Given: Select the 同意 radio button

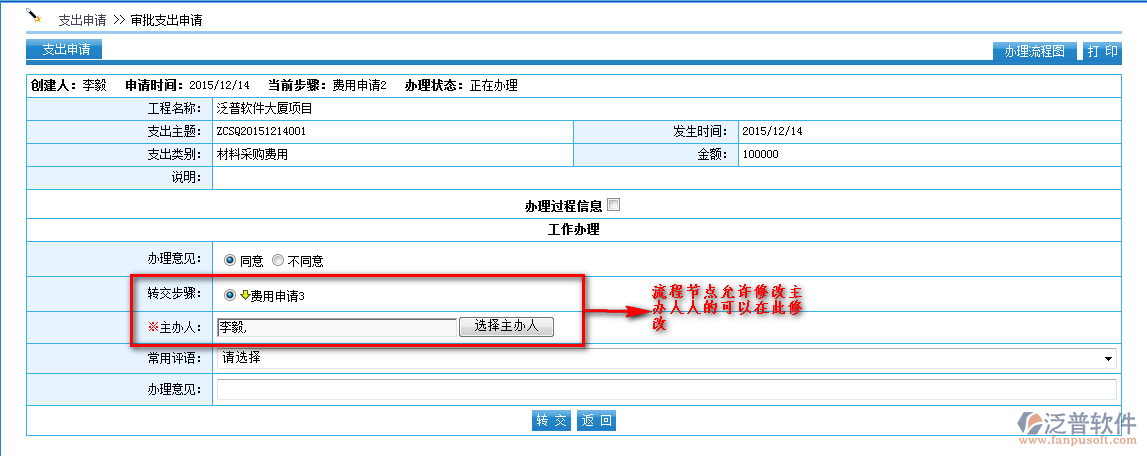Looking at the screenshot, I should [x=230, y=260].
